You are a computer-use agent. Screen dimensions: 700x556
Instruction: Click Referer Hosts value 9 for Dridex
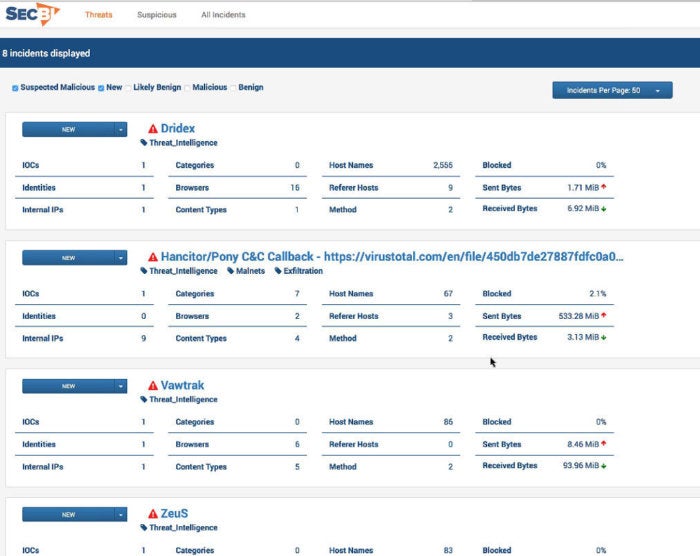click(450, 188)
